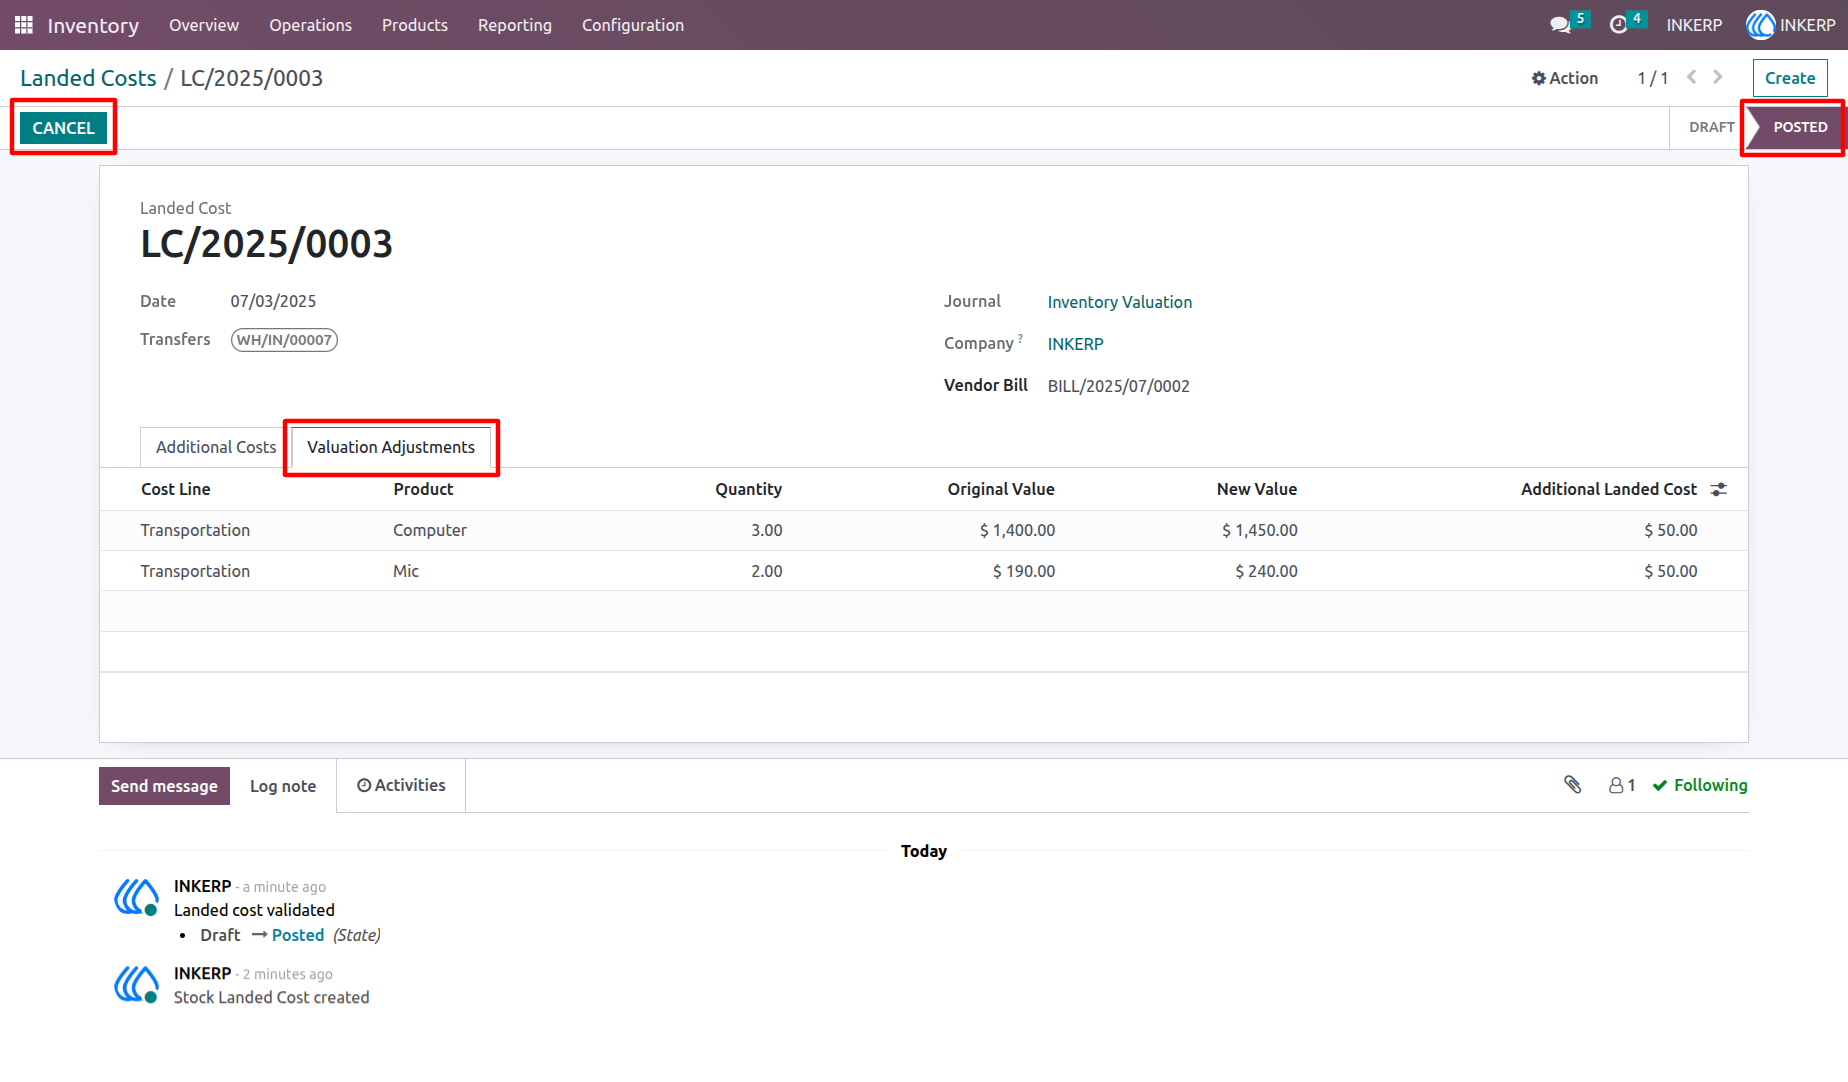1848x1082 pixels.
Task: Click the Draft status stage
Action: click(x=1711, y=127)
